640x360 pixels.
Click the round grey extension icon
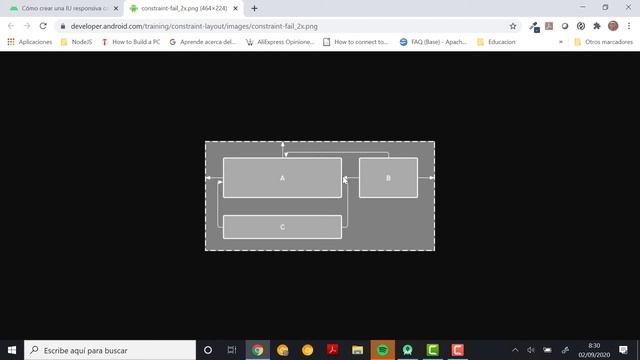565,26
